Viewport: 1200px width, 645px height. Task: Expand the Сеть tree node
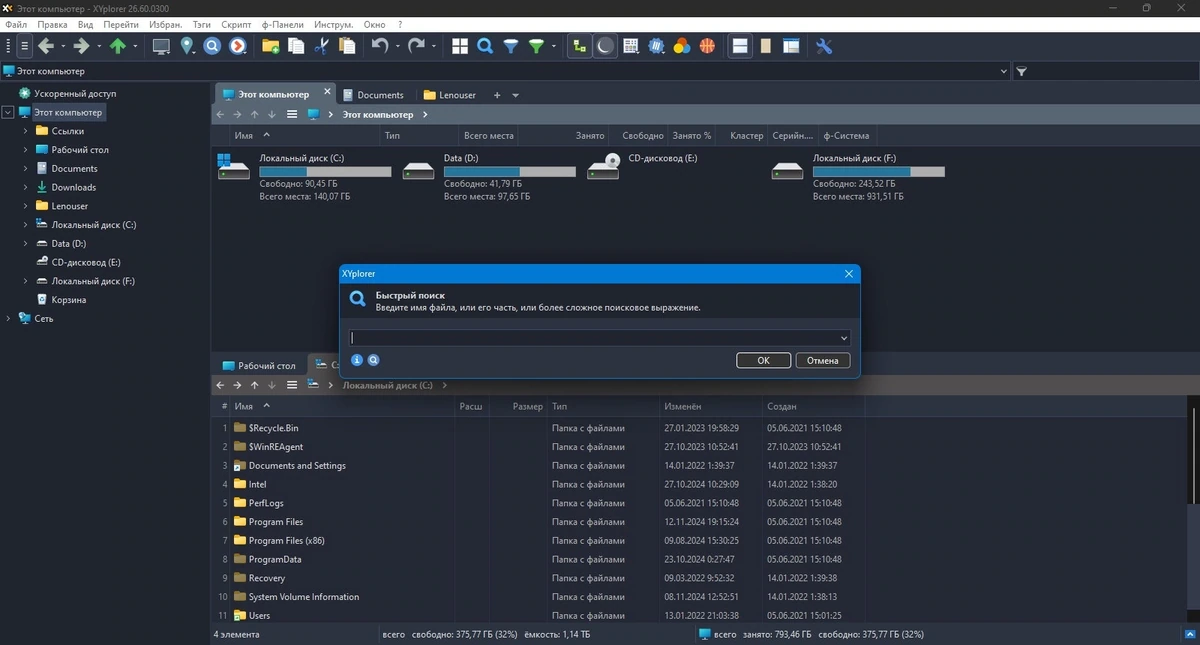(8, 319)
